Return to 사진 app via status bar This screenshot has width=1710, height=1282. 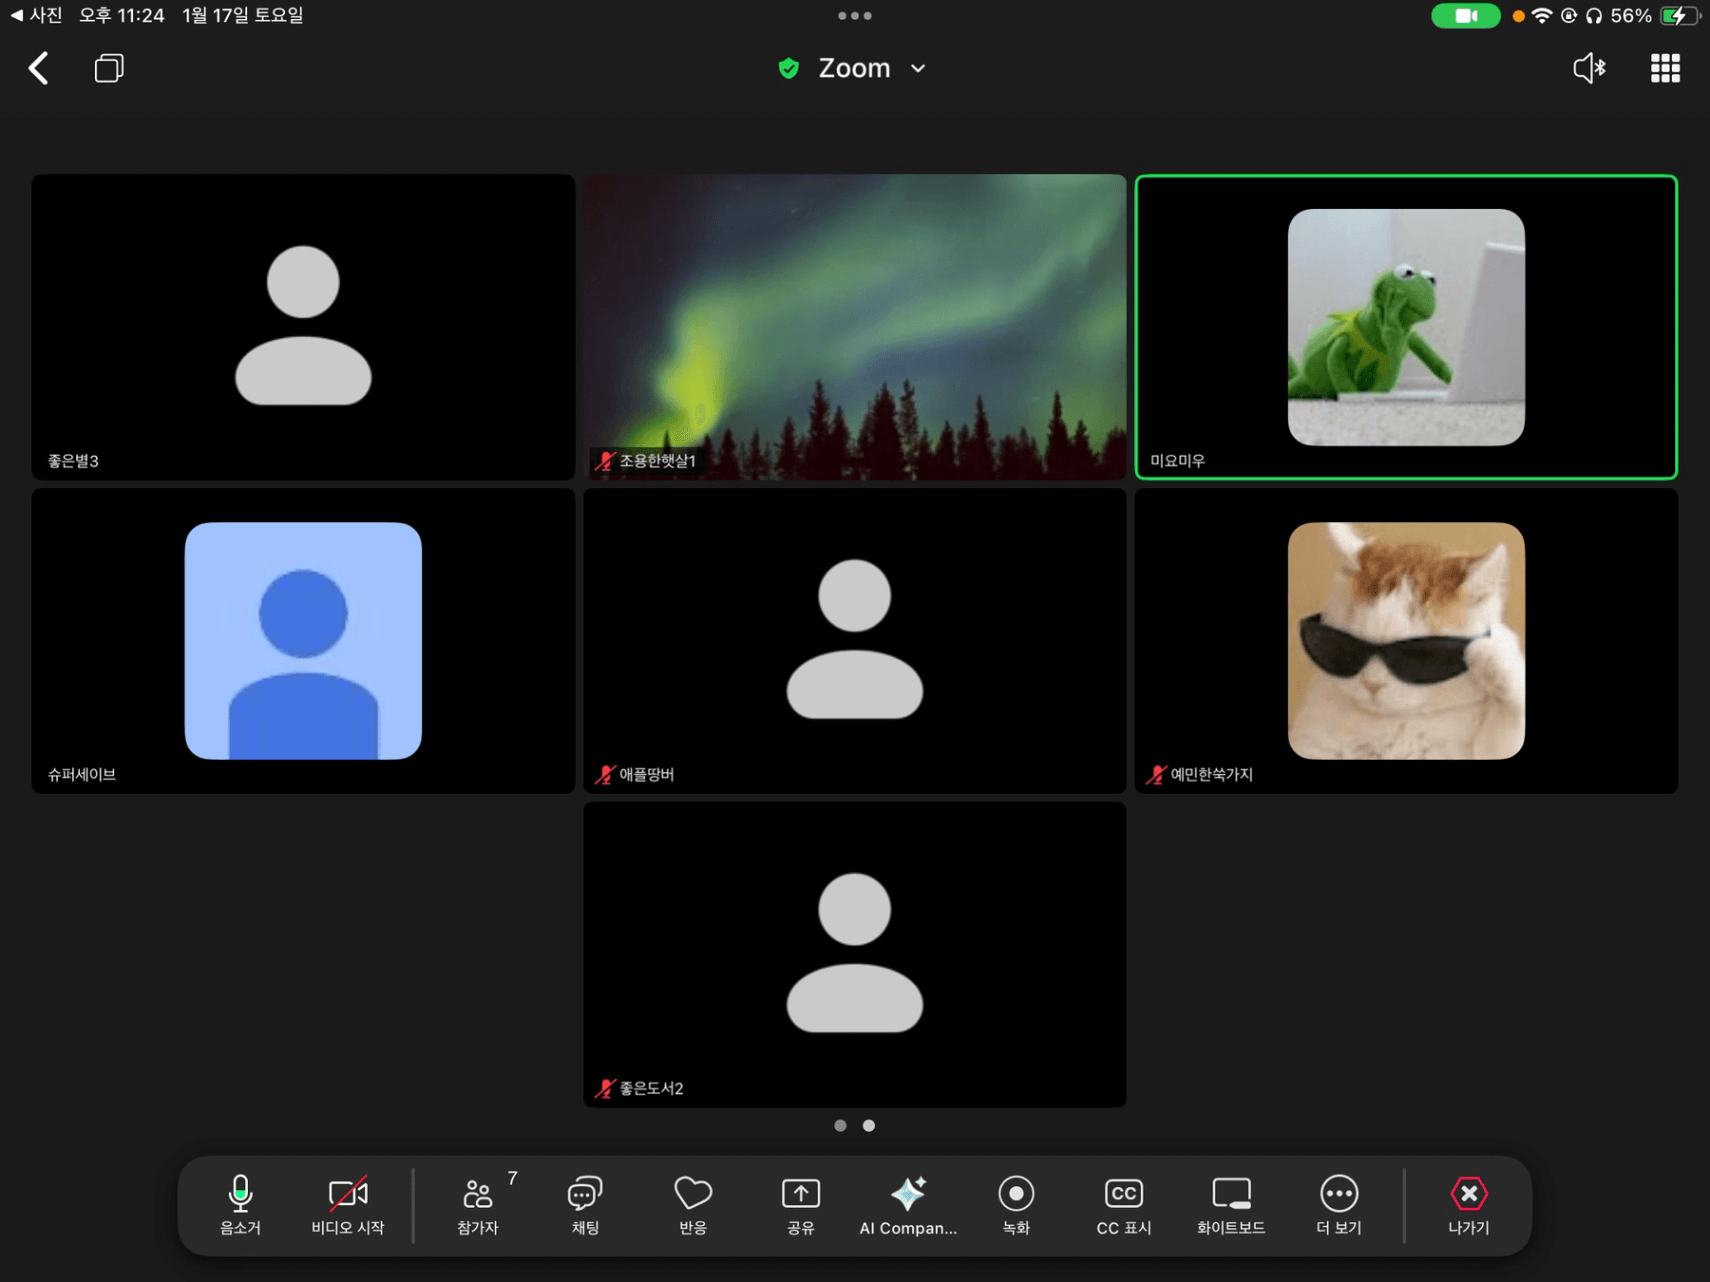36,15
